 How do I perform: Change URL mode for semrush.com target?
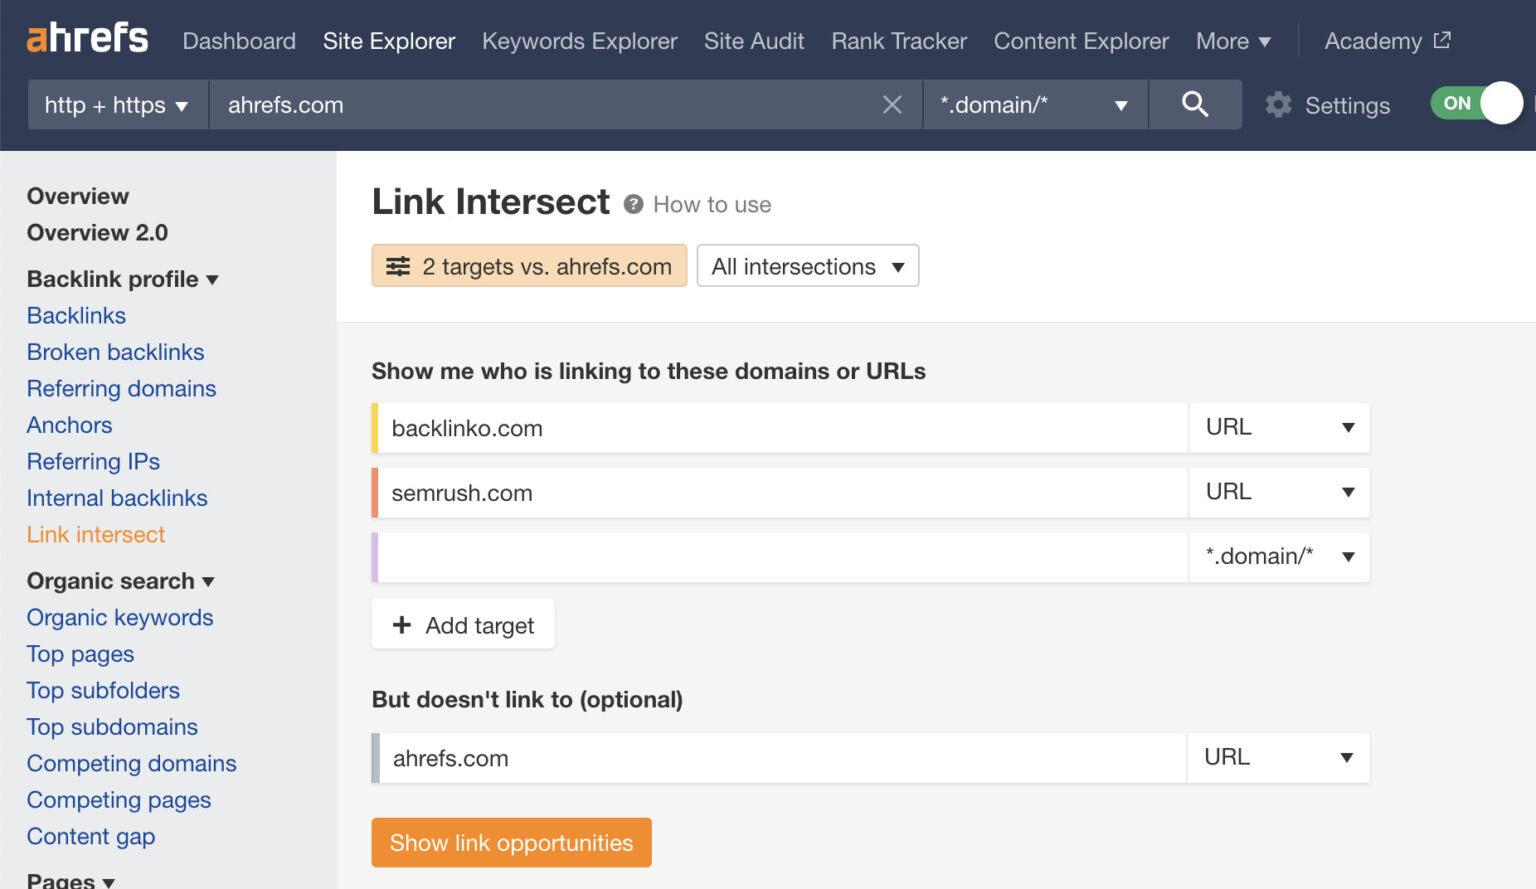click(1279, 492)
